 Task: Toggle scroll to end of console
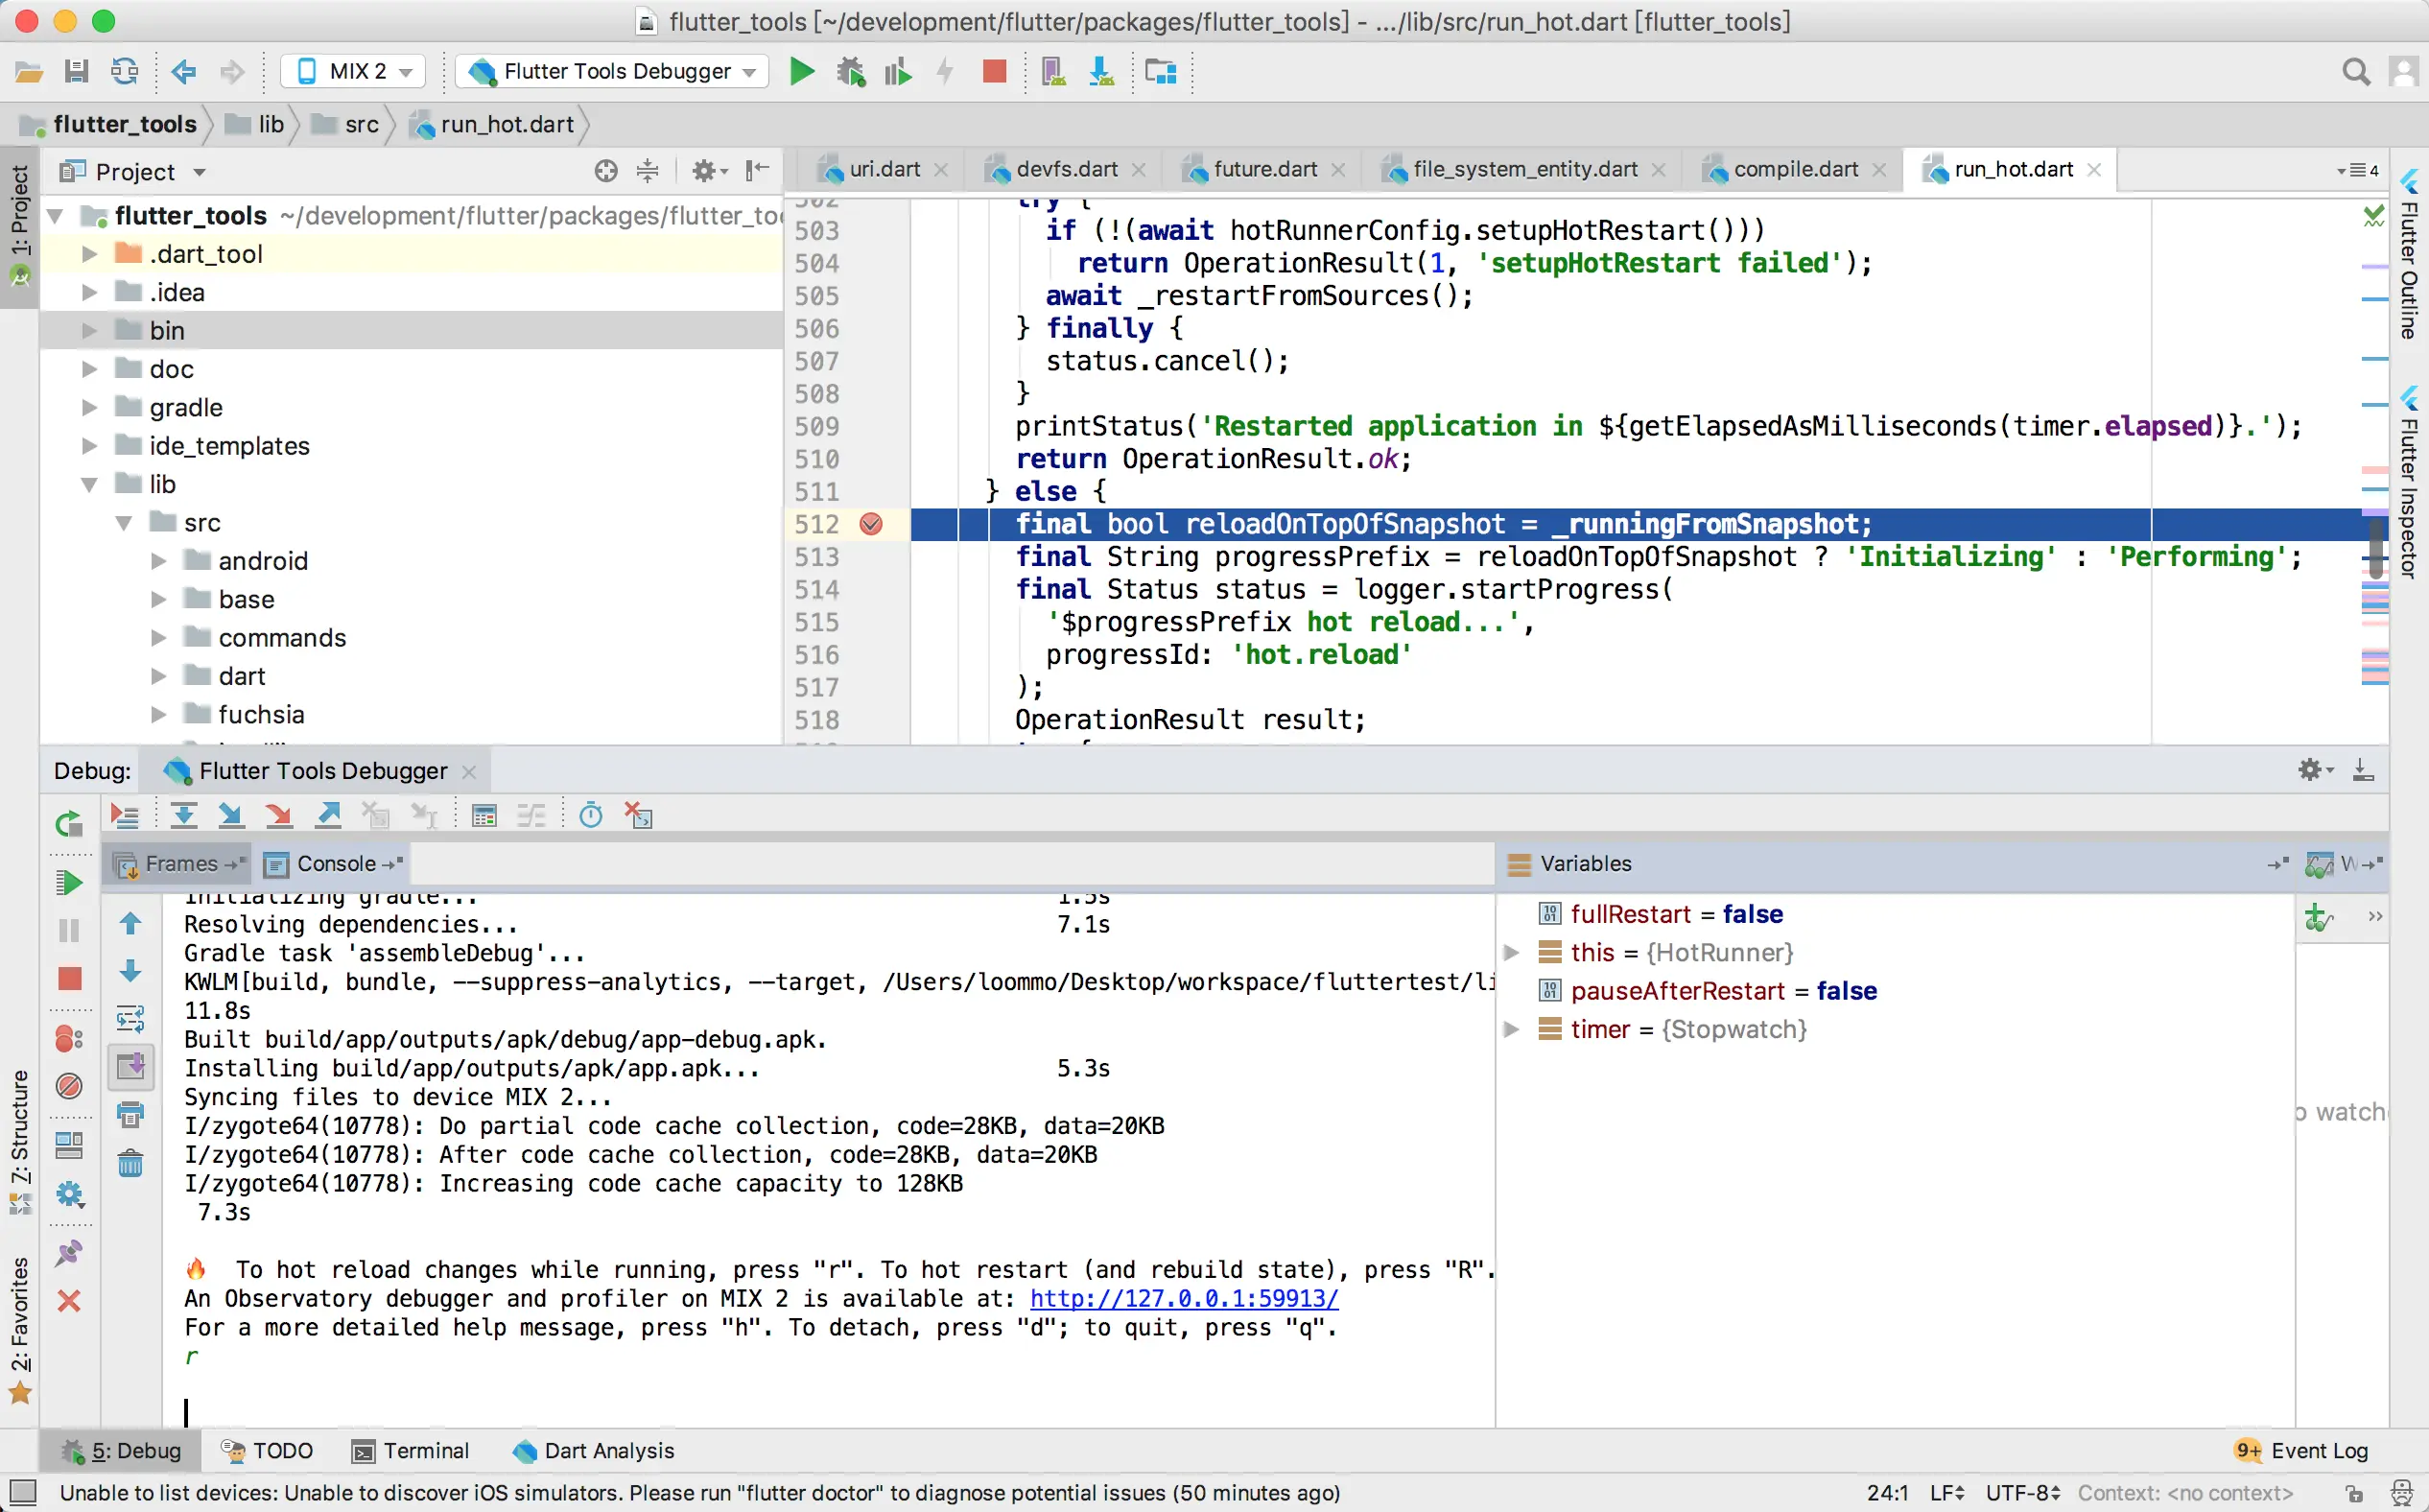pyautogui.click(x=130, y=1066)
